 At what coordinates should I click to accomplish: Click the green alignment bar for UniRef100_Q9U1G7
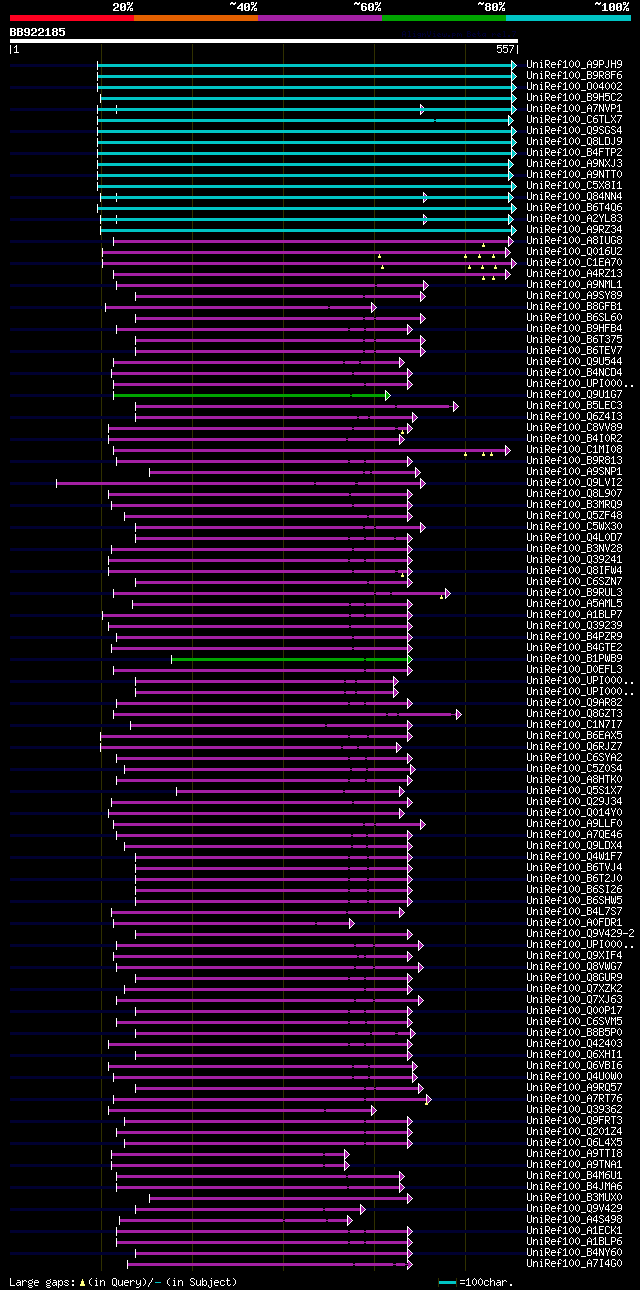coord(250,395)
